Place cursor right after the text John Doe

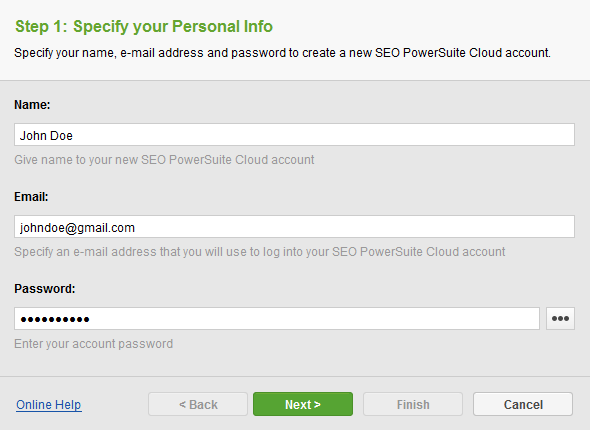coord(73,135)
